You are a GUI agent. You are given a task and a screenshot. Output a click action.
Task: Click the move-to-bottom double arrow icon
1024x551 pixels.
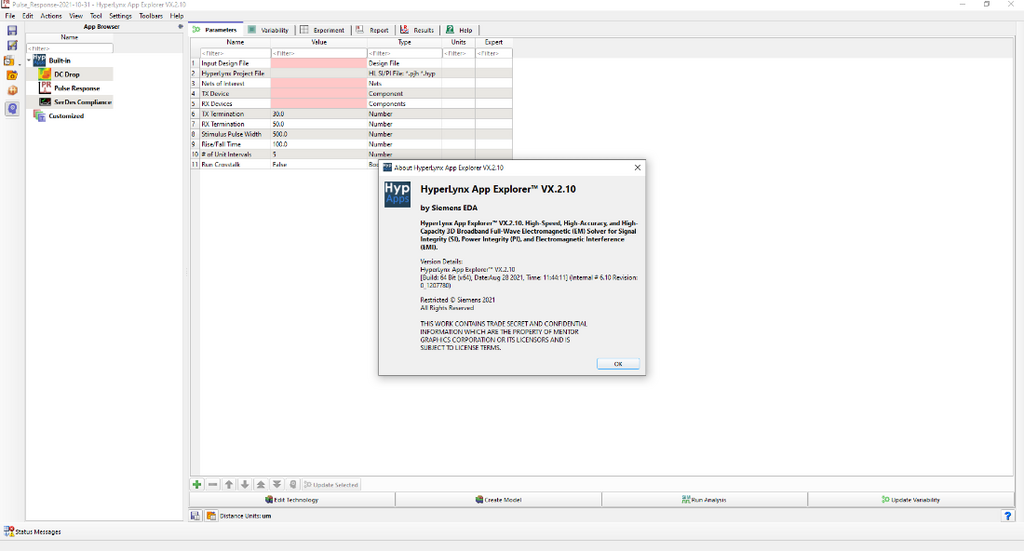277,484
